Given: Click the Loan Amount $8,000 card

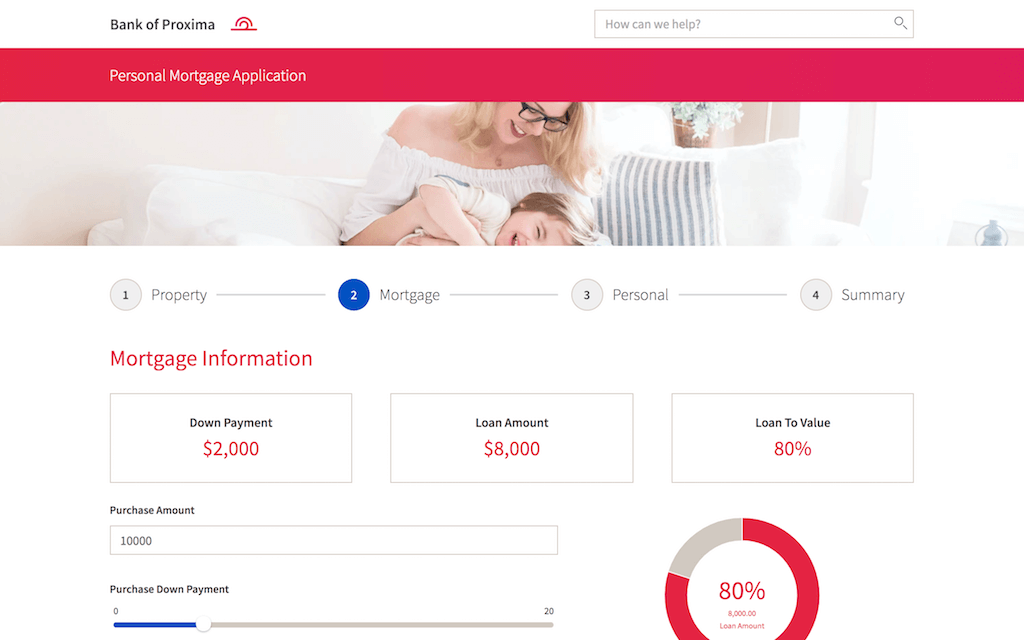Looking at the screenshot, I should (511, 438).
